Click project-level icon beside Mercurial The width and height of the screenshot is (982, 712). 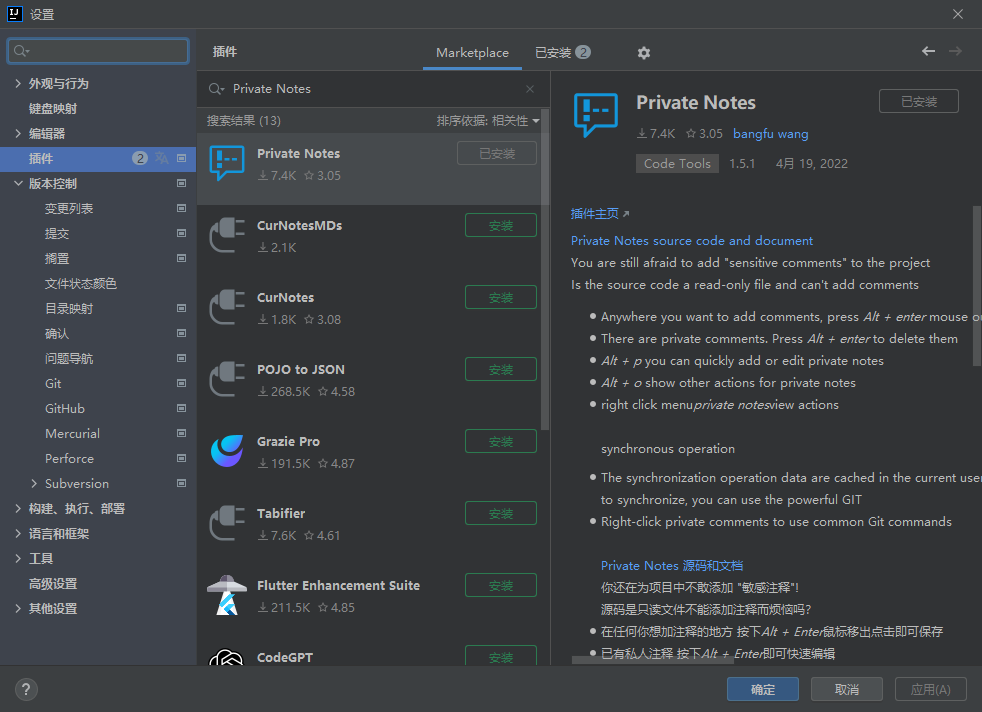click(x=182, y=433)
